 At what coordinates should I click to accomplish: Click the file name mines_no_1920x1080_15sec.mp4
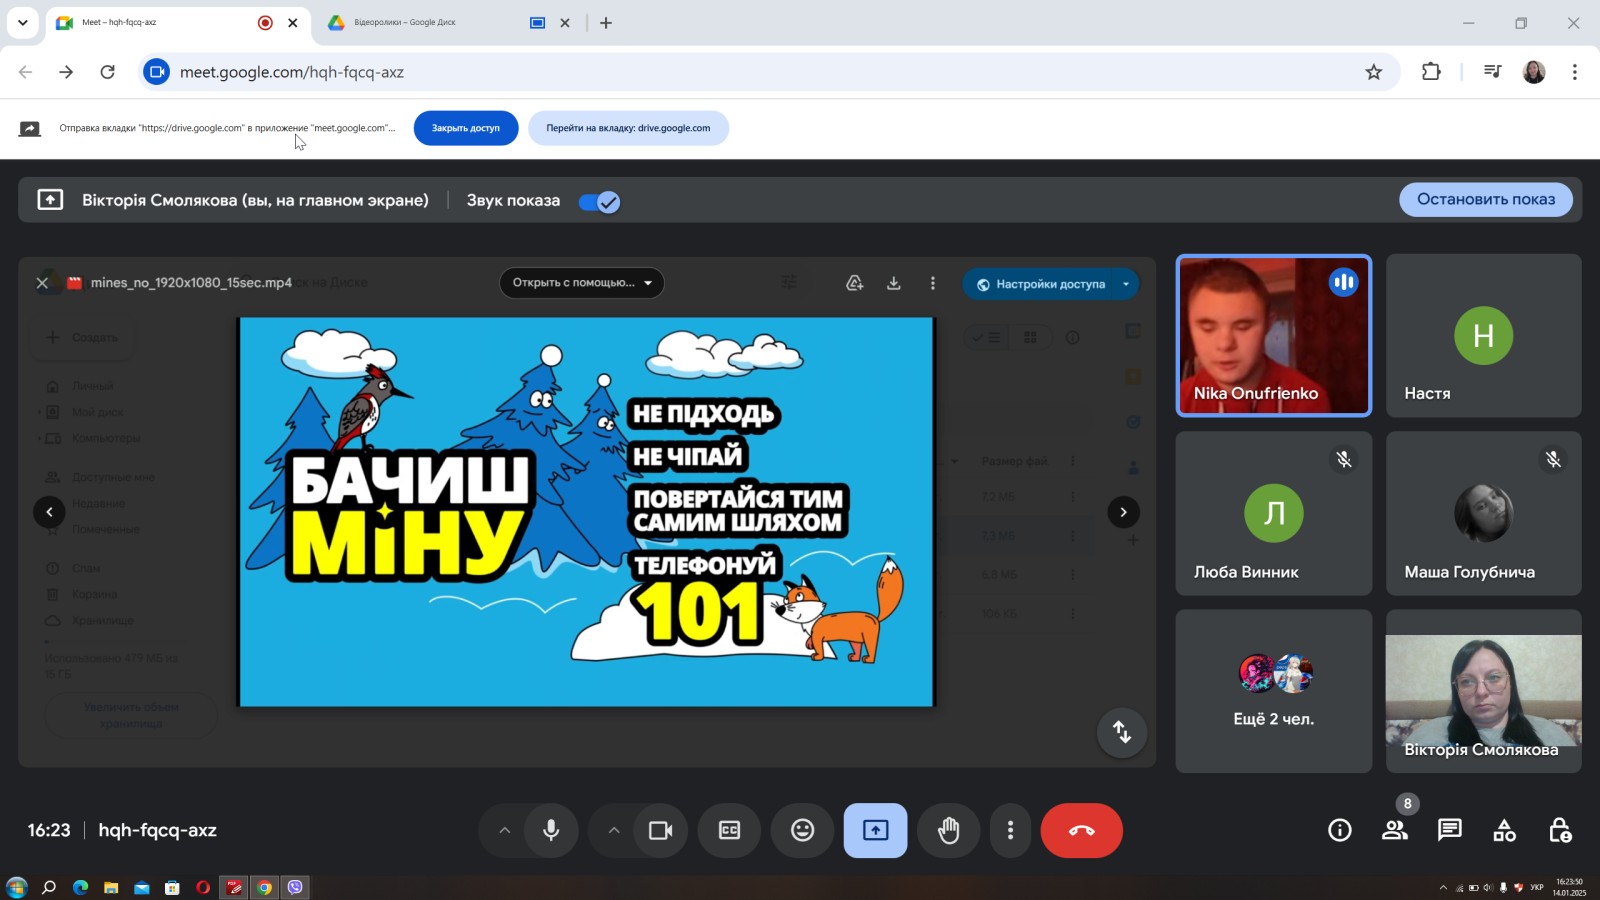point(191,283)
